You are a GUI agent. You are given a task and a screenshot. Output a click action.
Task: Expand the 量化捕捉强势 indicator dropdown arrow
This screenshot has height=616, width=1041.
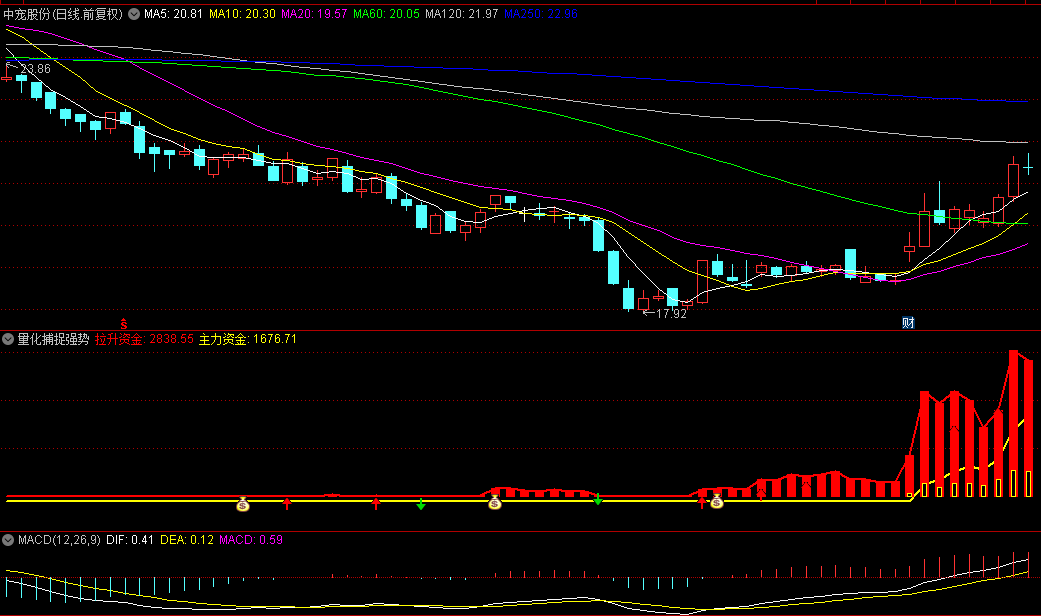pyautogui.click(x=8, y=339)
